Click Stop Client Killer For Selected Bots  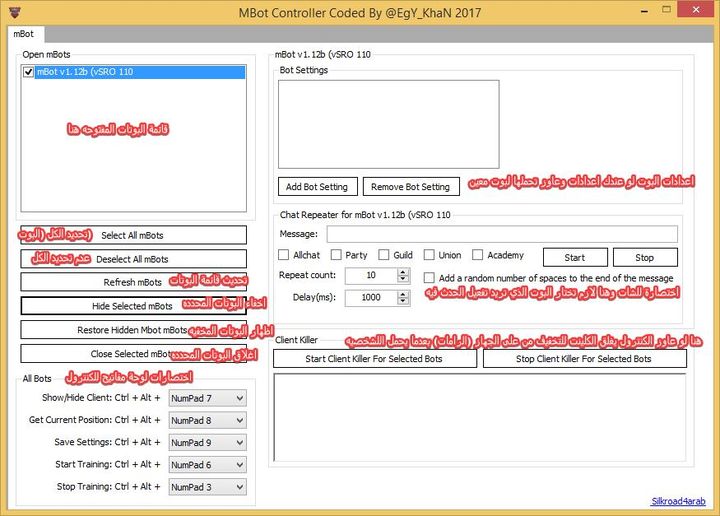[585, 359]
